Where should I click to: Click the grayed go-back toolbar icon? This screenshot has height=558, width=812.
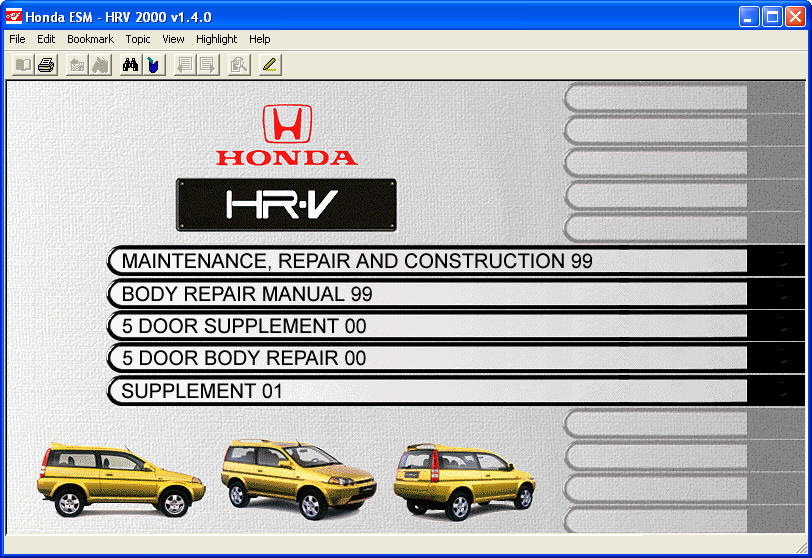[x=77, y=65]
